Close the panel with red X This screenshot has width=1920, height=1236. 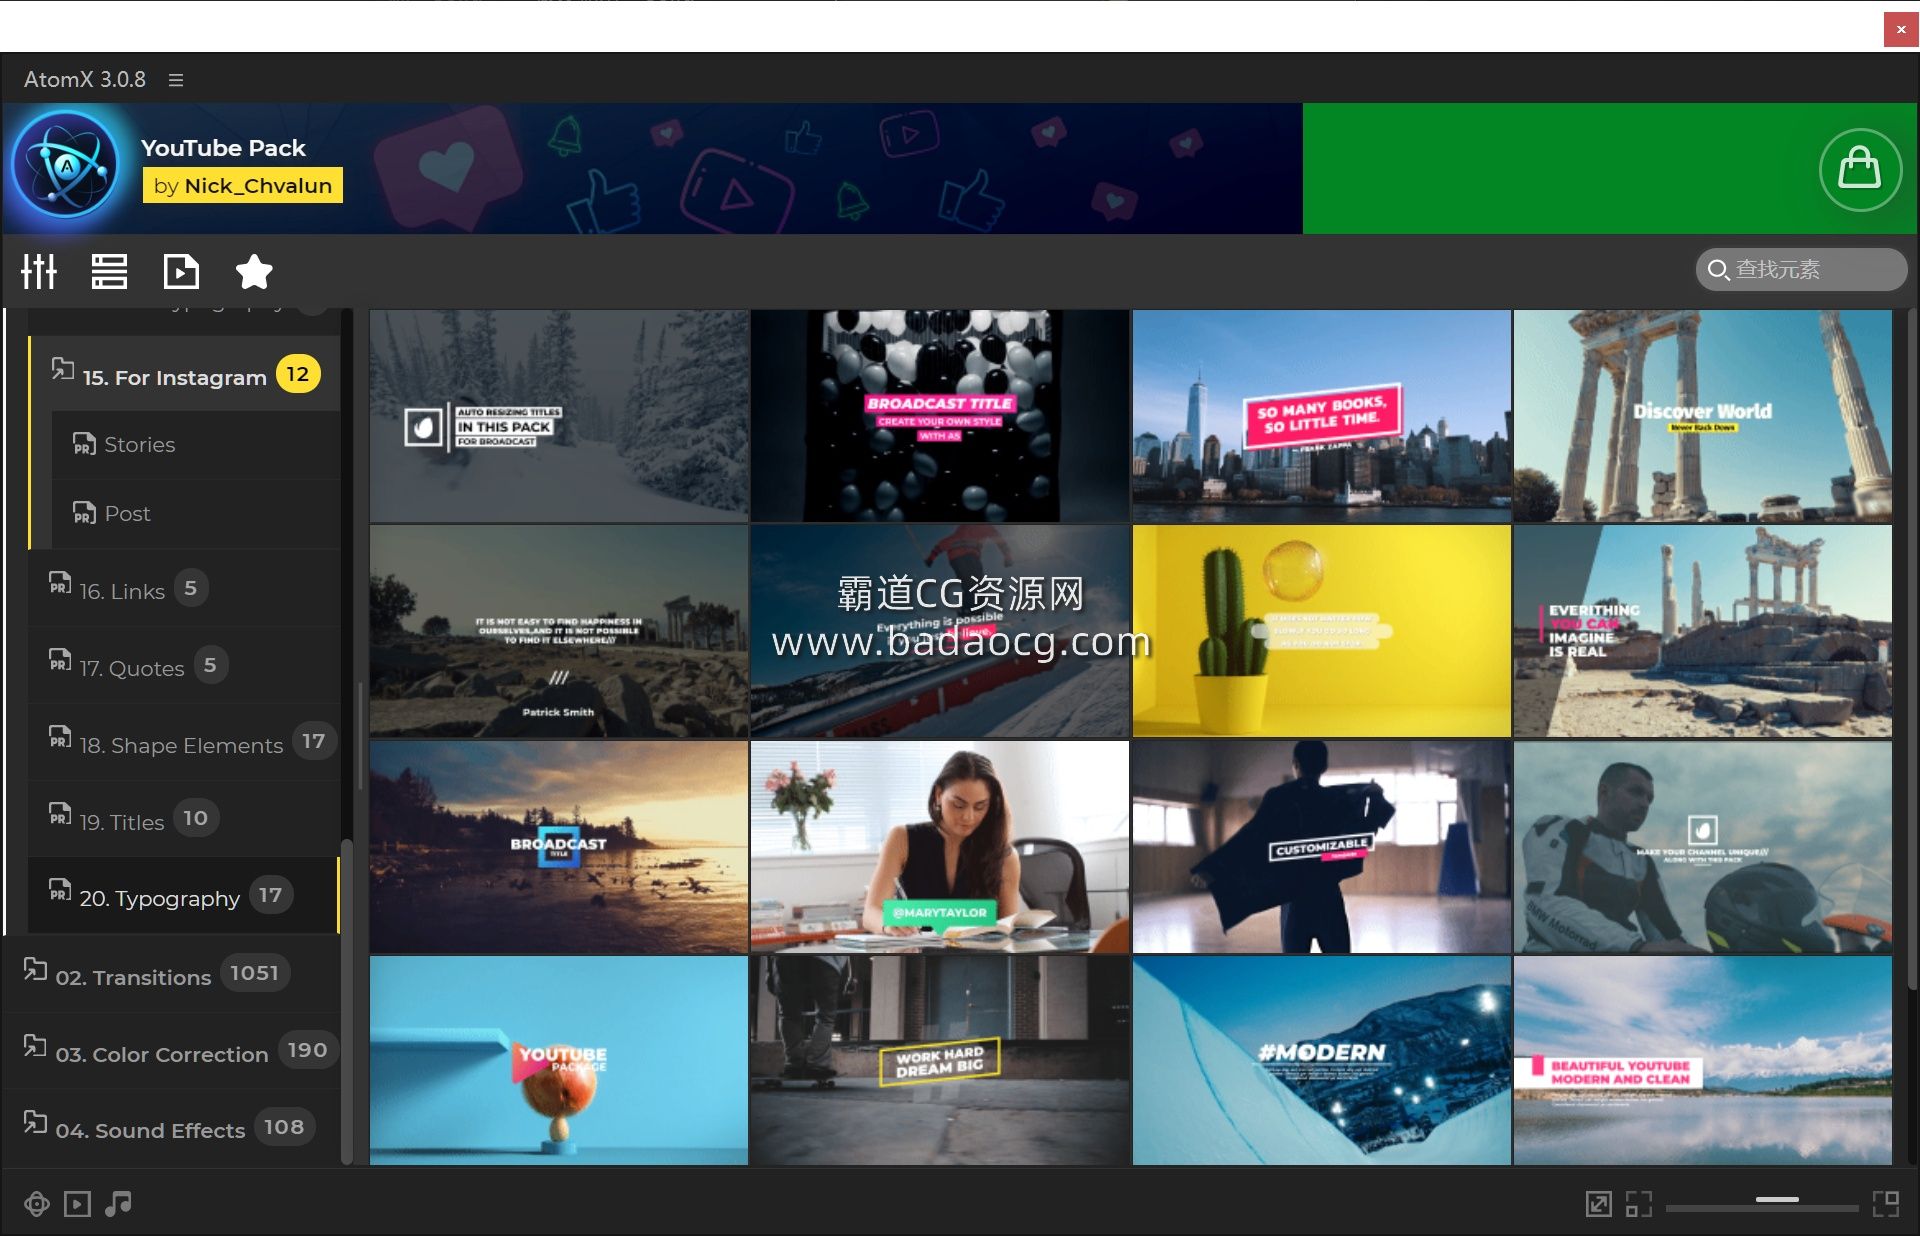pos(1901,29)
